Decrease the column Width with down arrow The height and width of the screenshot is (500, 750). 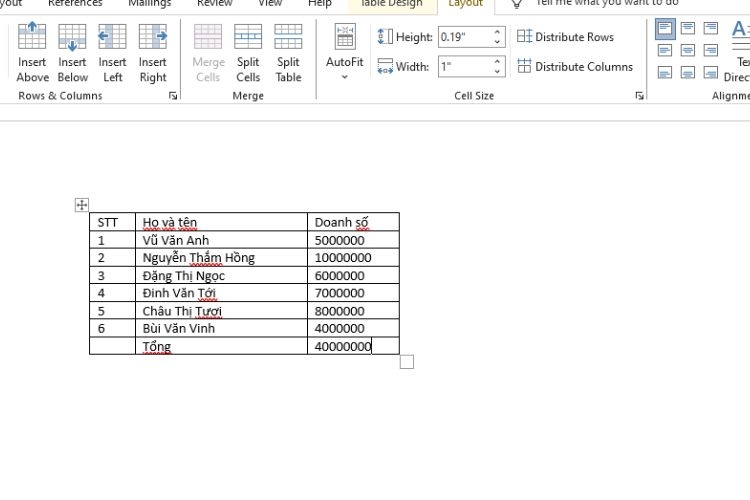pyautogui.click(x=497, y=72)
